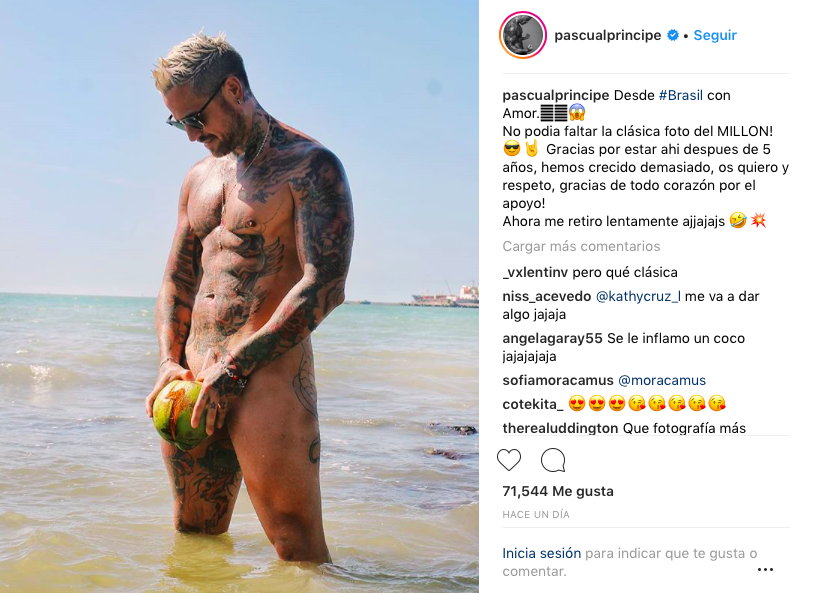Visit the sofiamoracamus profile
The image size is (813, 593).
click(558, 380)
